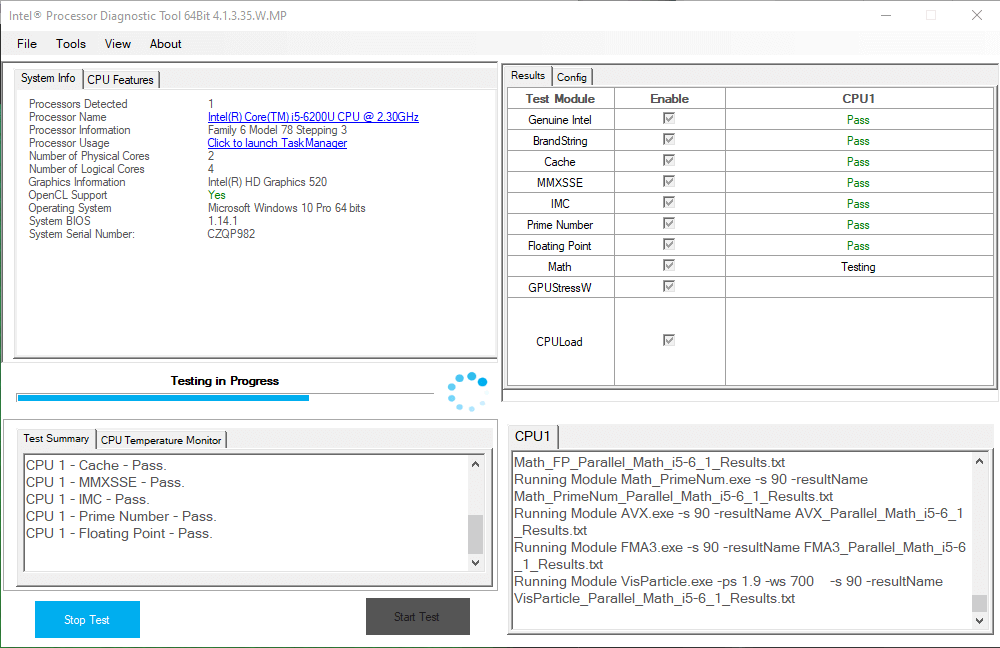Click the GPUStressW module name cell
The image size is (1000, 648).
pos(561,288)
